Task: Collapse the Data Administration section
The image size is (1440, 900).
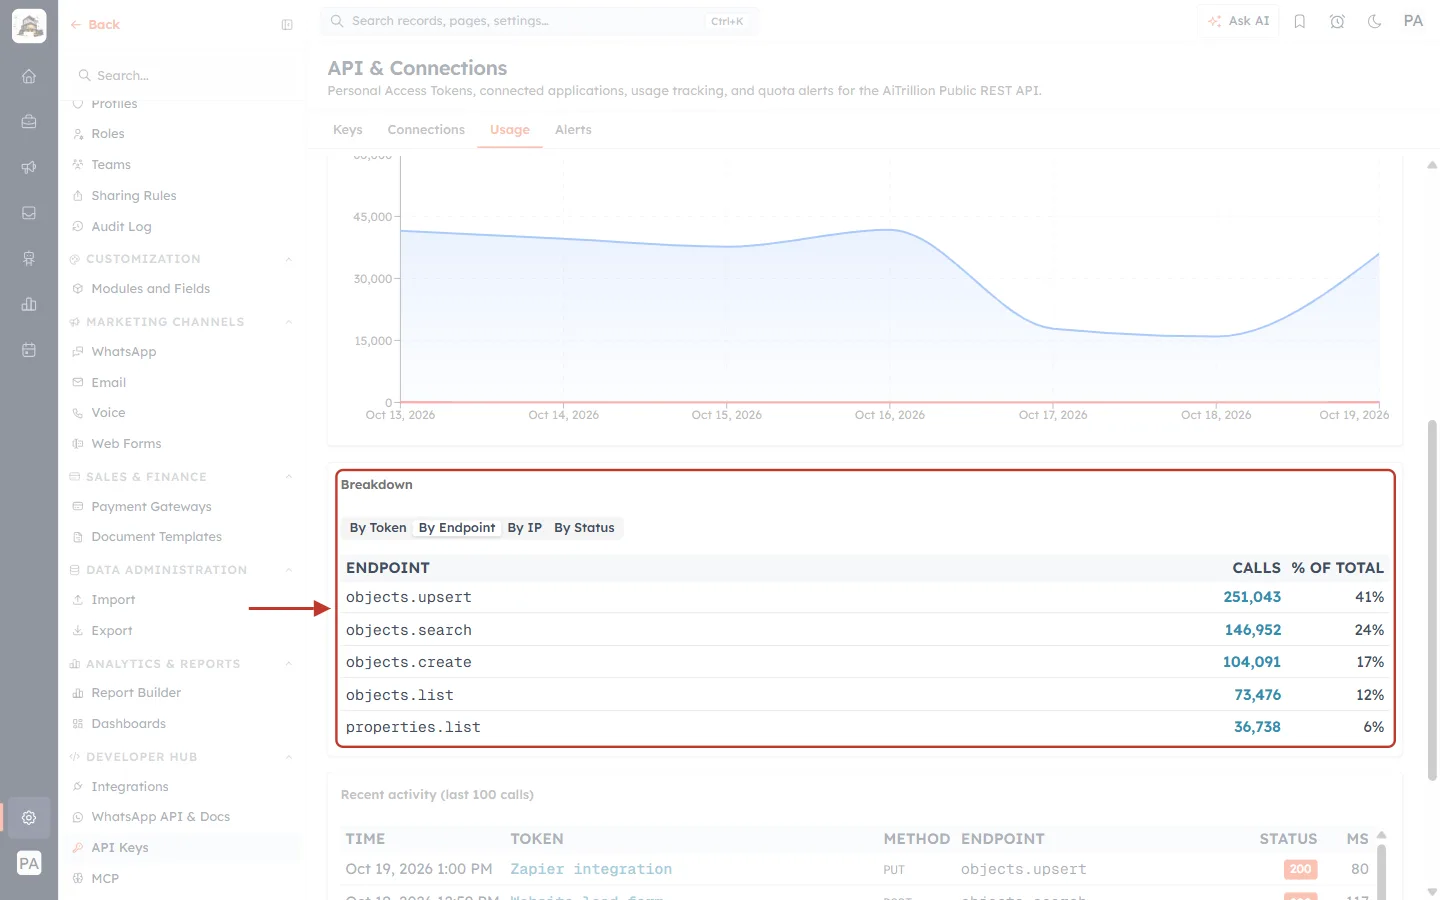Action: pyautogui.click(x=289, y=570)
